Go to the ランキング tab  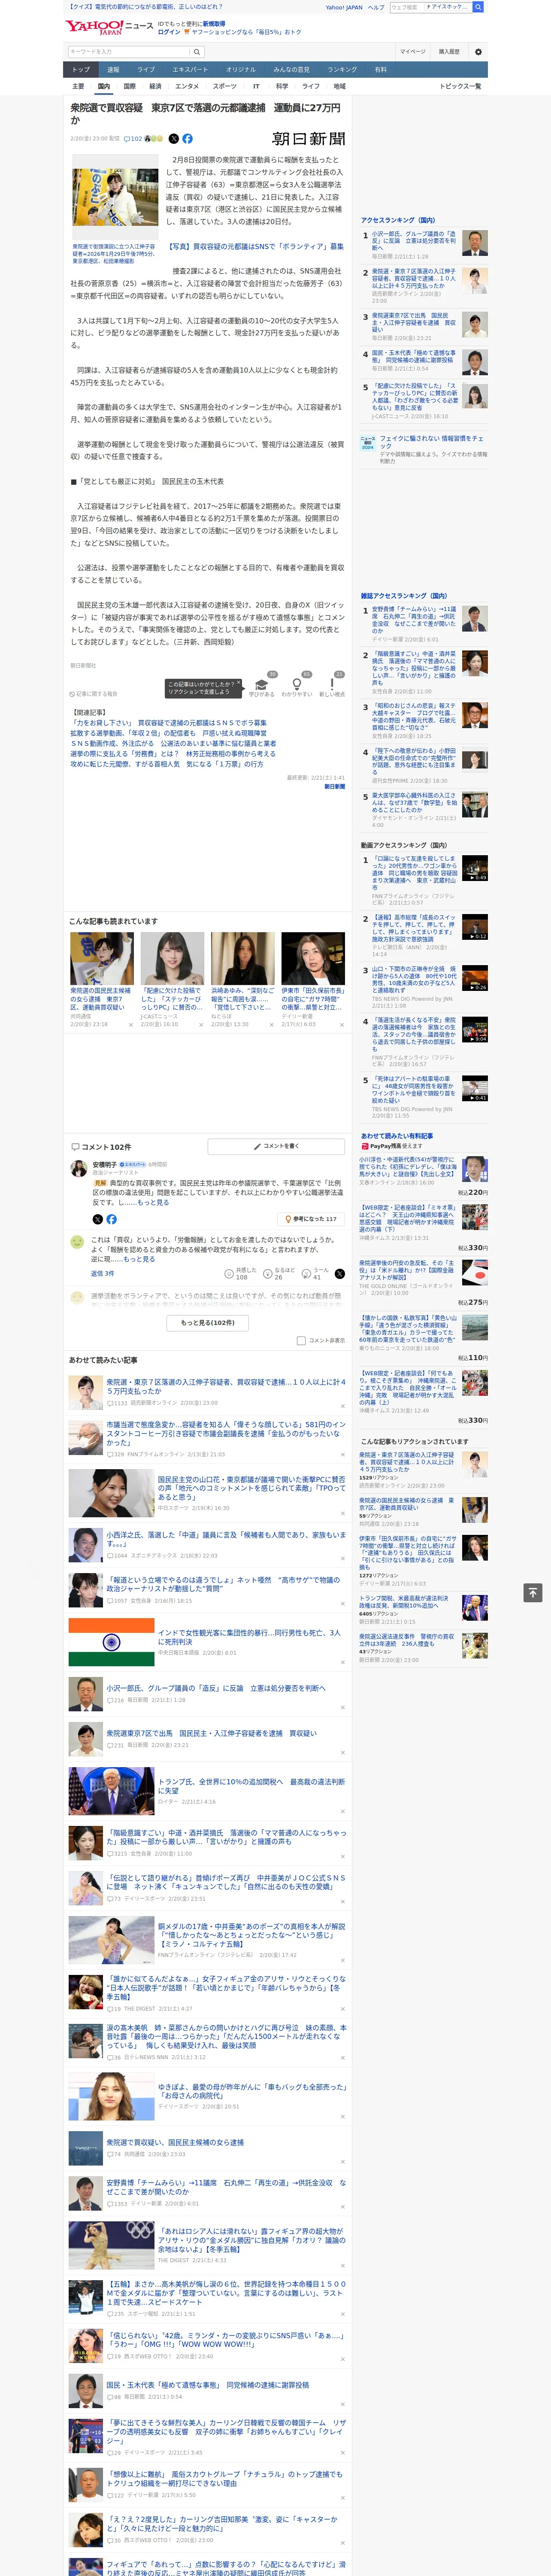[x=342, y=69]
